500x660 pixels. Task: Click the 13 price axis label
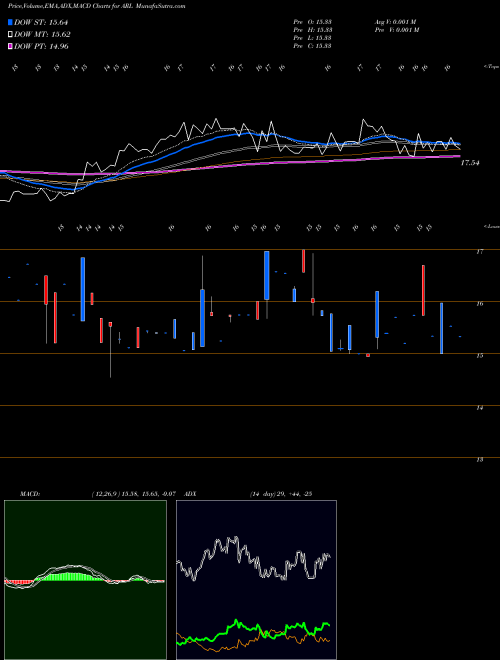[x=479, y=460]
